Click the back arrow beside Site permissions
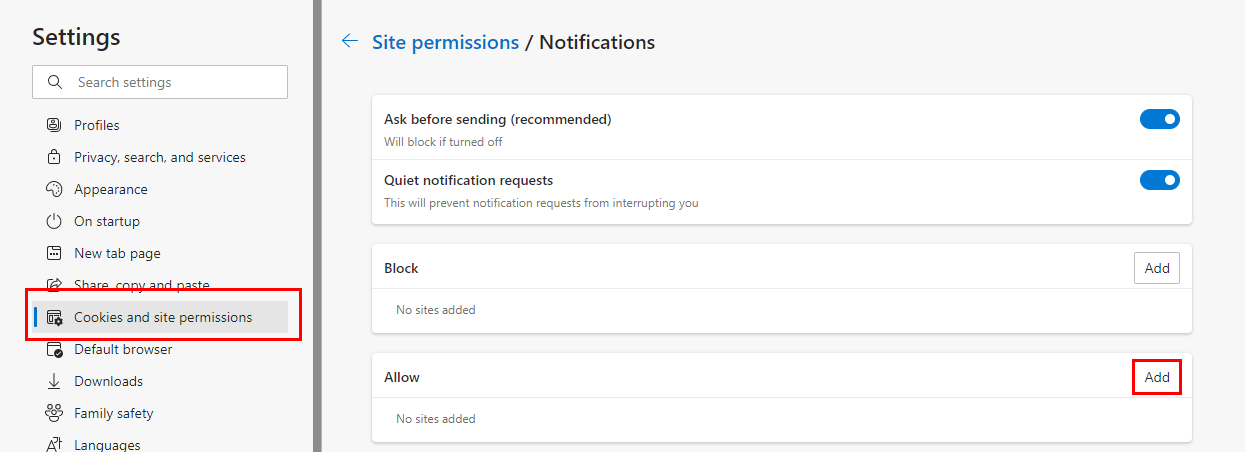1245x452 pixels. 350,41
